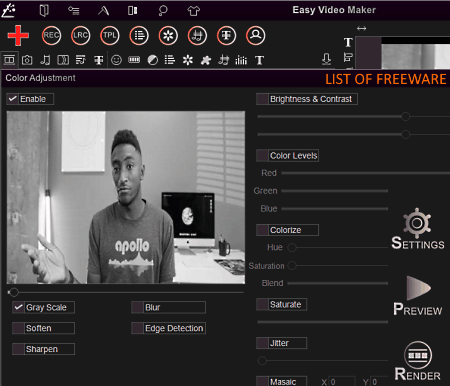
Task: Check the Soften checkbox
Action: pos(18,328)
